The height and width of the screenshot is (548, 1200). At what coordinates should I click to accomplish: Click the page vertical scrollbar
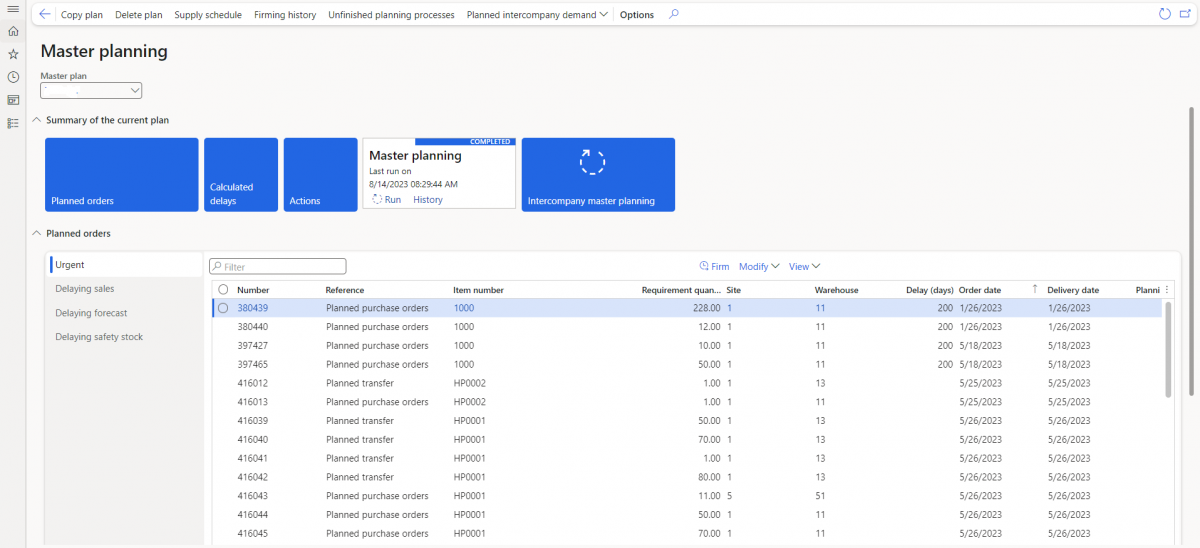tap(1190, 250)
